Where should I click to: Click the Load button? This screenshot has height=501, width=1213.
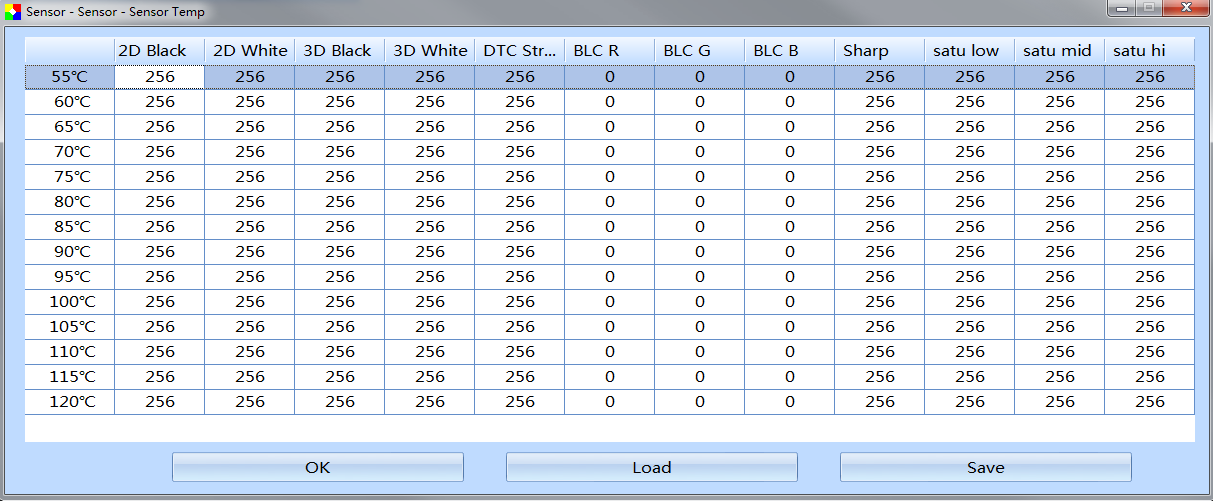click(x=652, y=467)
